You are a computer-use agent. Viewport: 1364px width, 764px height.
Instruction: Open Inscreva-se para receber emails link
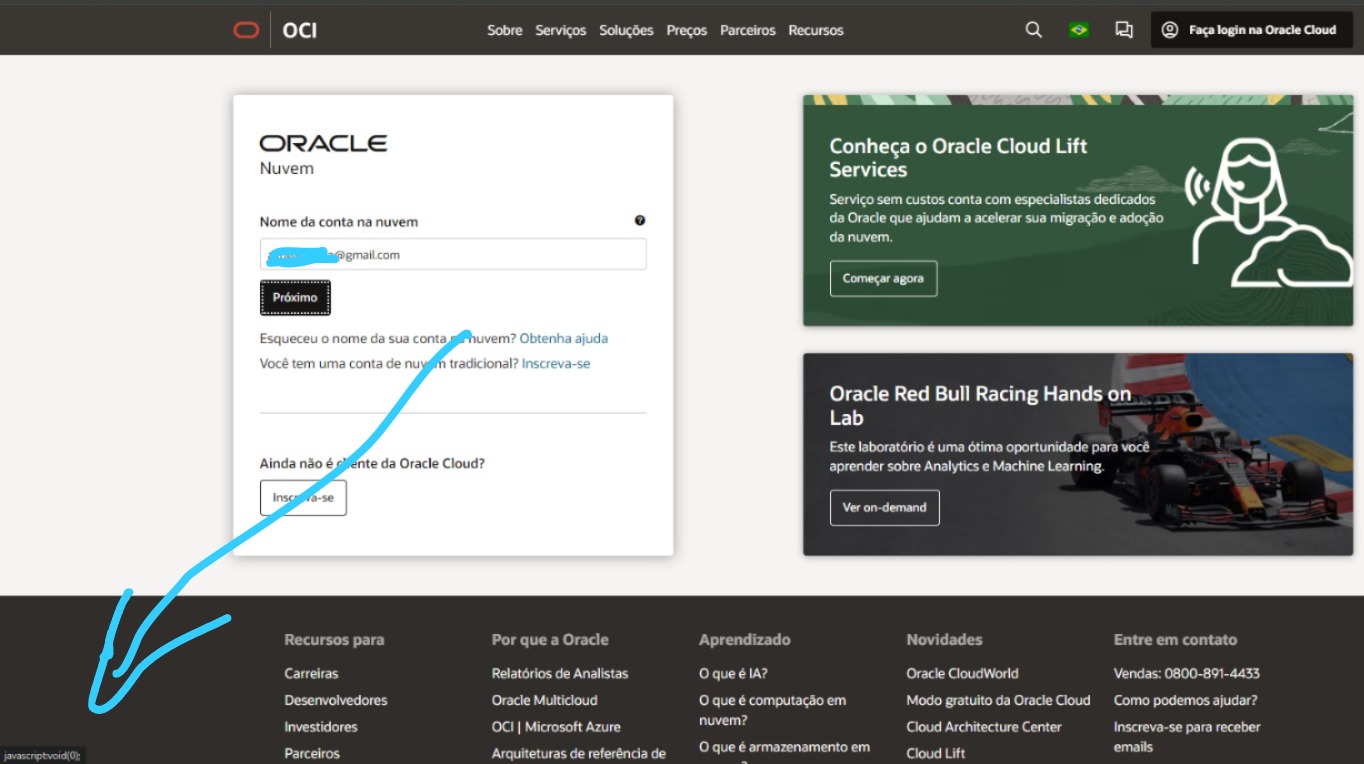point(1187,737)
